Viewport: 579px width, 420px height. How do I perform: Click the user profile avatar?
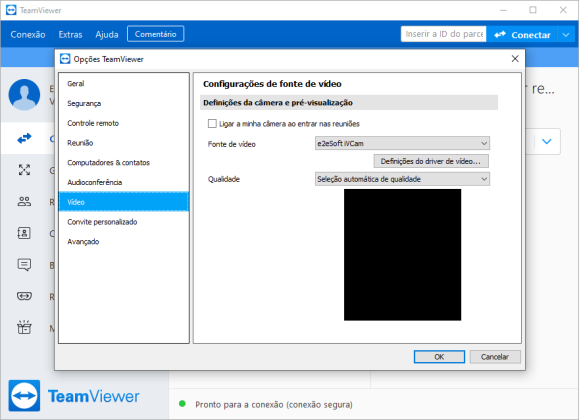point(24,95)
